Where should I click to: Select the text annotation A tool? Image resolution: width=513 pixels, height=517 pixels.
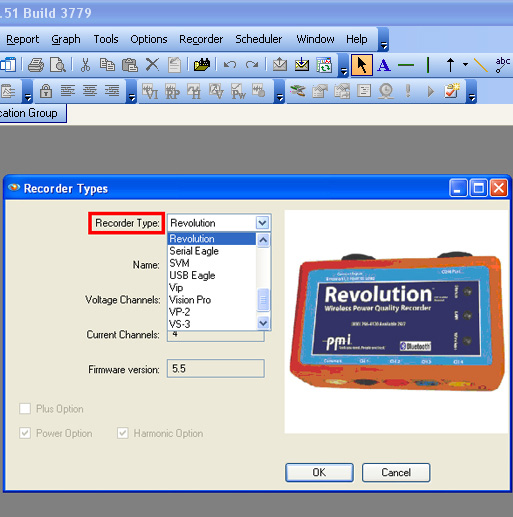[x=384, y=65]
